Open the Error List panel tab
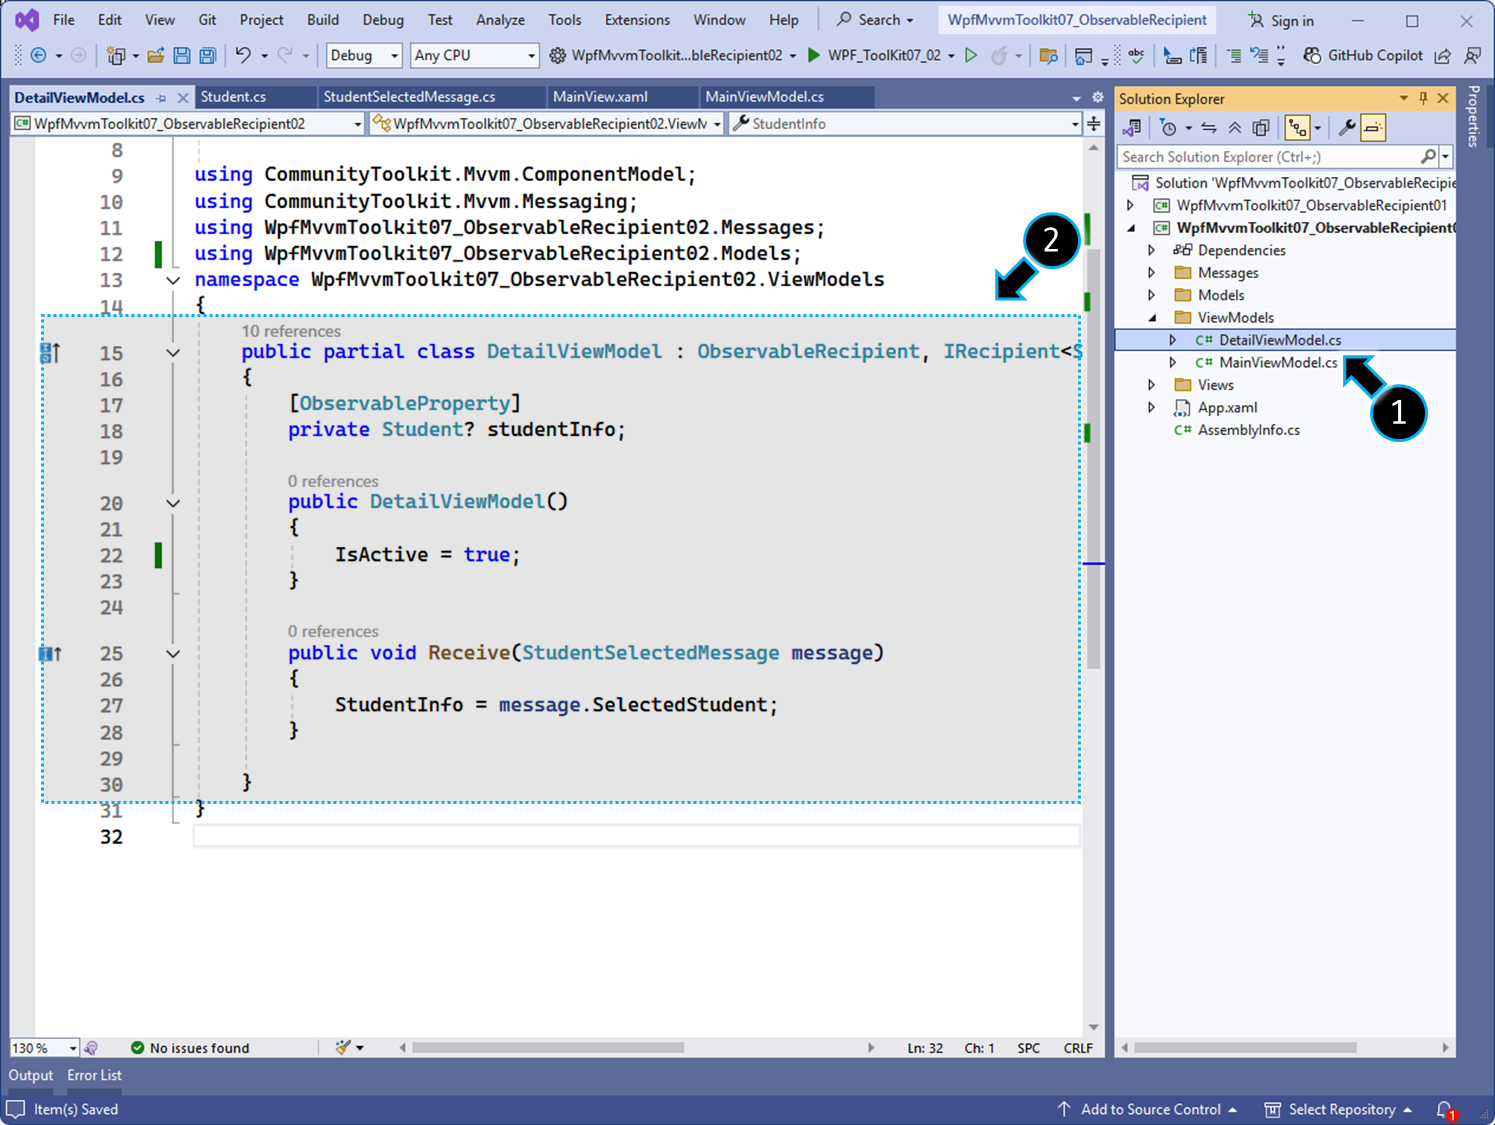The width and height of the screenshot is (1495, 1125). pos(95,1076)
